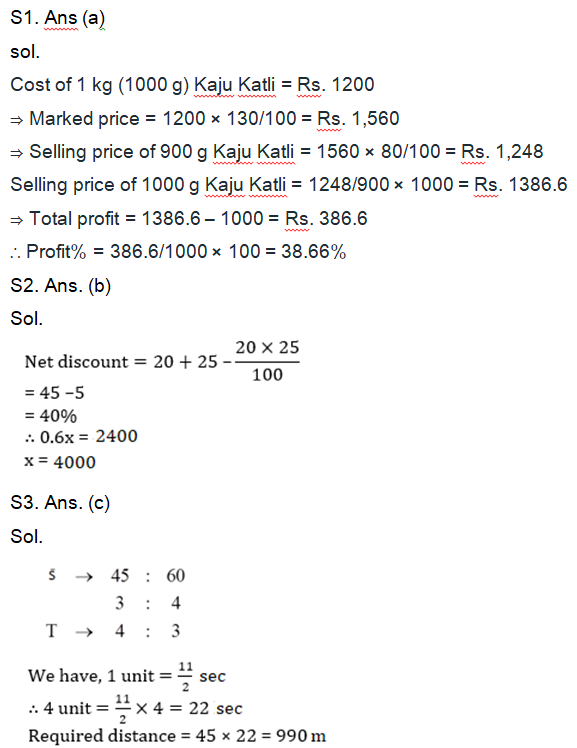Viewport: 577px width, 748px height.
Task: Click the 'sol.' label under S1
Action: click(x=25, y=52)
